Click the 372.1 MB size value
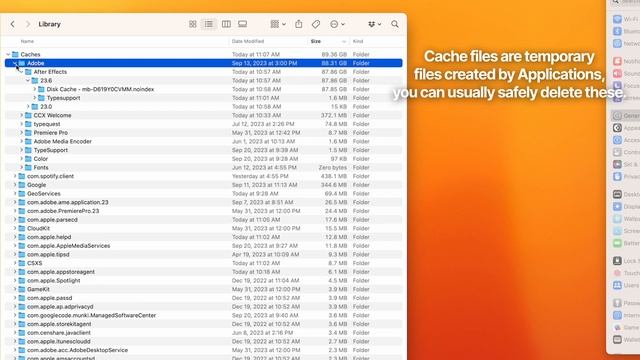Screen dimensions: 640x360 tap(334, 116)
